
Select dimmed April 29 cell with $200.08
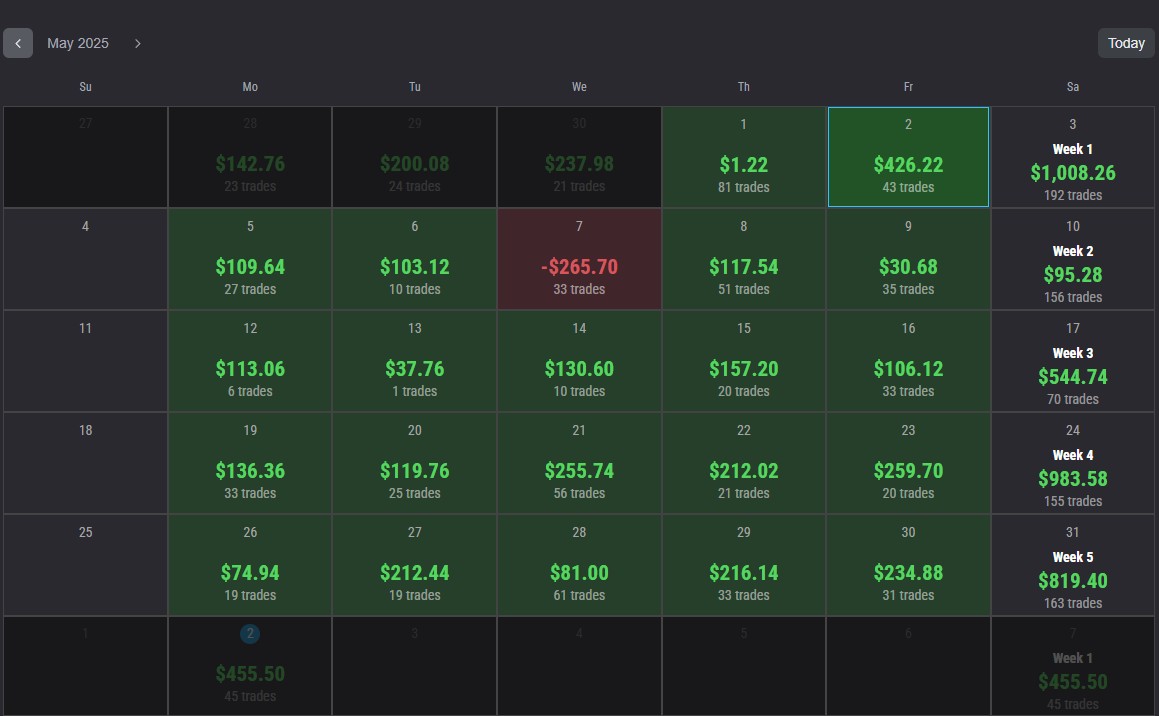(415, 157)
